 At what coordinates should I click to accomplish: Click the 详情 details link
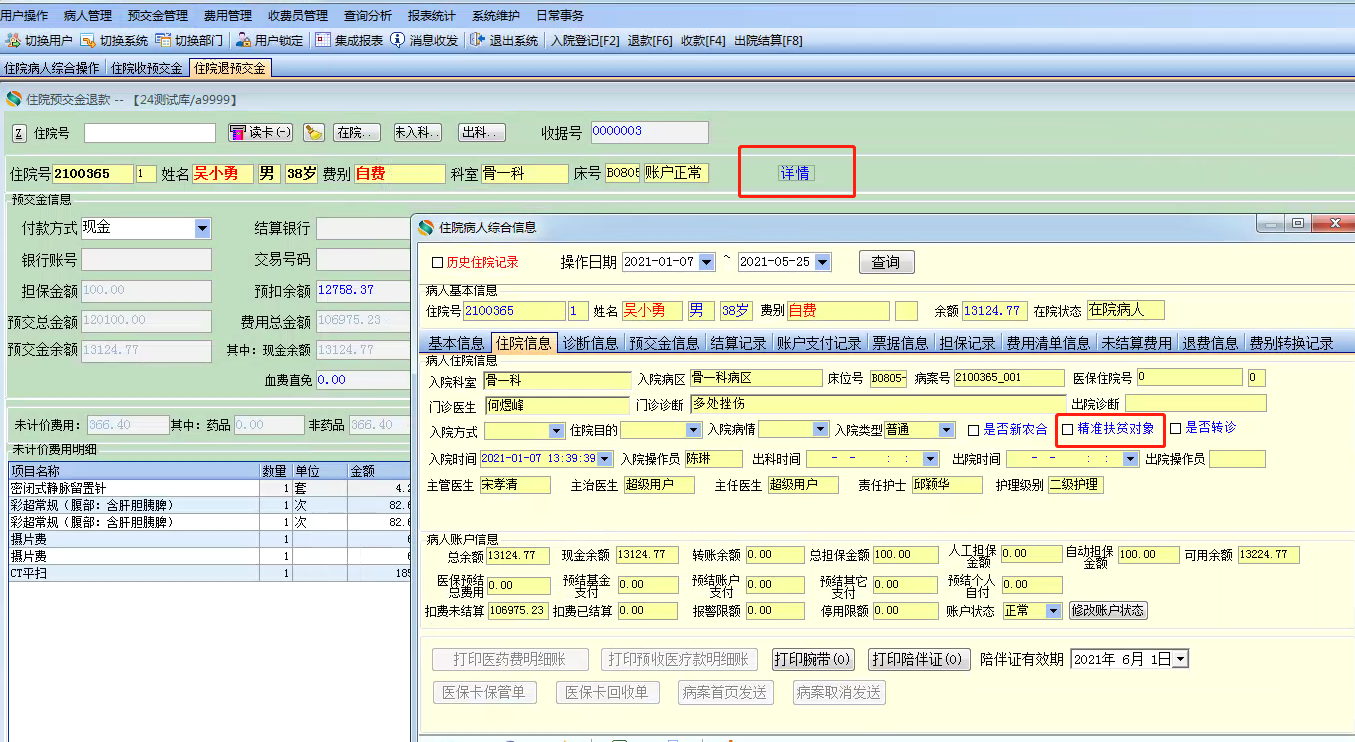795,173
